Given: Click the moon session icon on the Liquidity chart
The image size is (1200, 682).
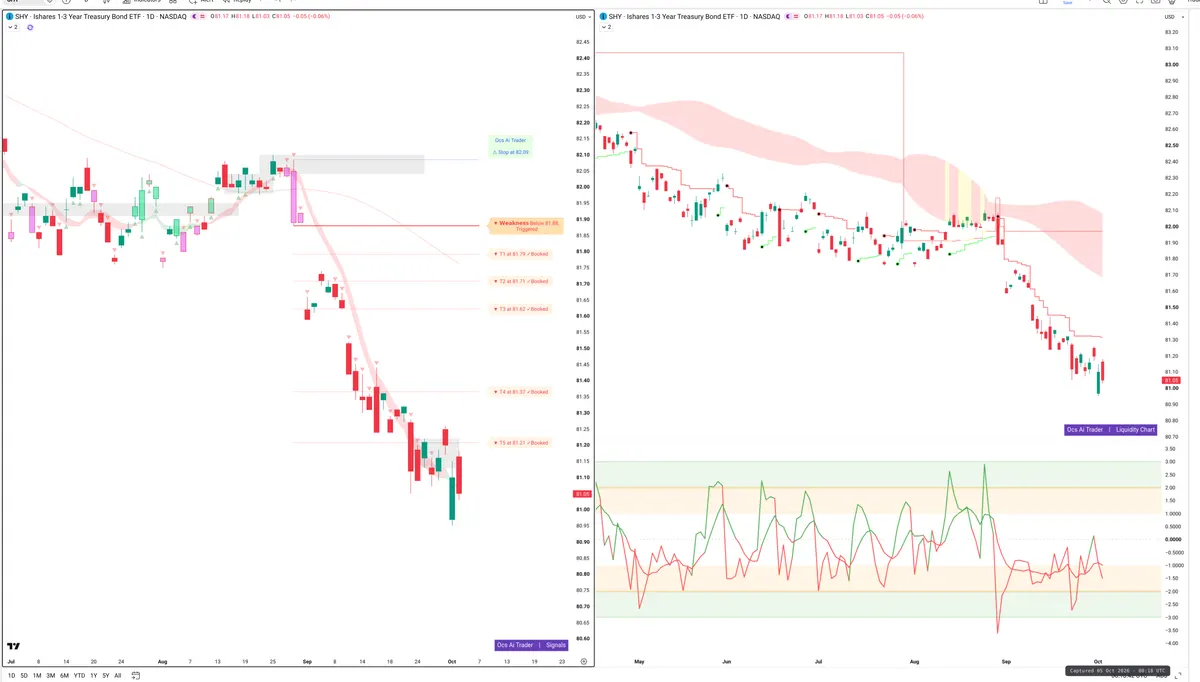Looking at the screenshot, I should click(790, 17).
